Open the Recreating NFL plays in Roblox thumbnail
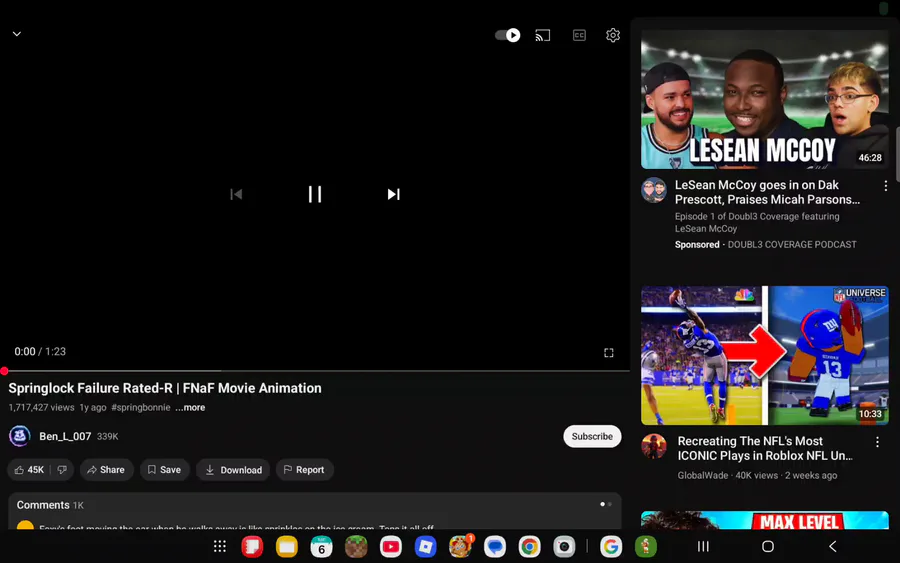900x563 pixels. 765,355
